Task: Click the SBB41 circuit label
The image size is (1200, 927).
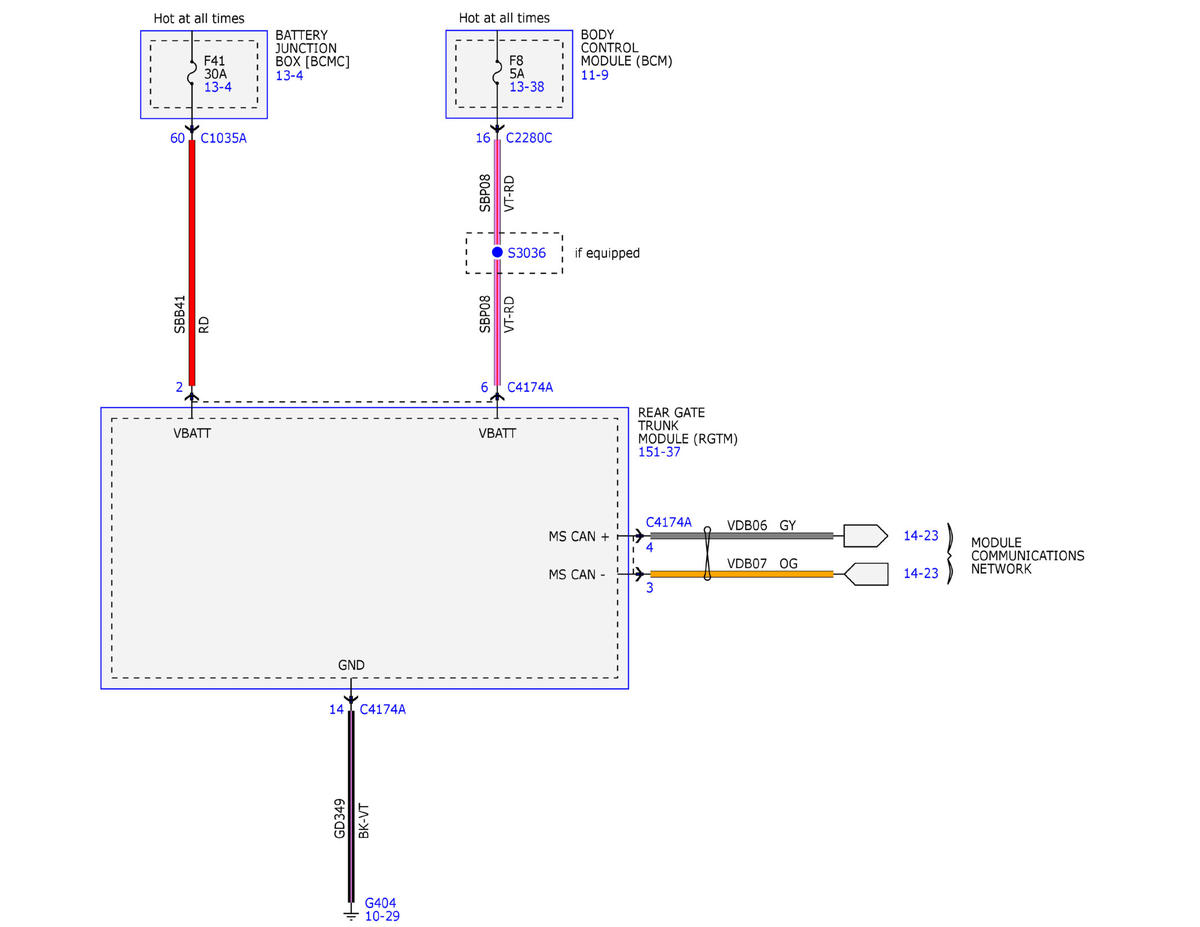Action: [x=179, y=314]
